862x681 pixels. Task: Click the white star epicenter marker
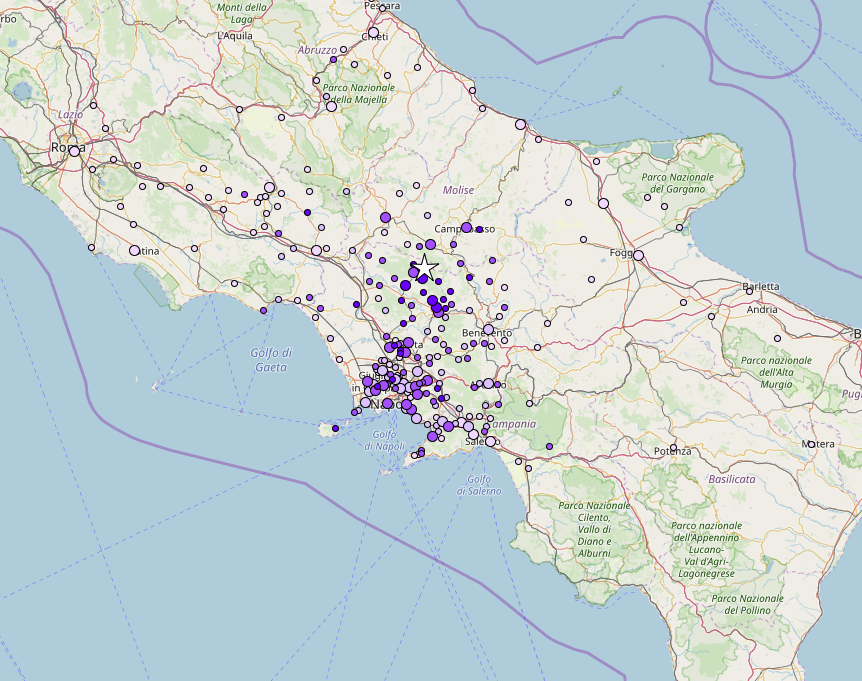point(425,268)
